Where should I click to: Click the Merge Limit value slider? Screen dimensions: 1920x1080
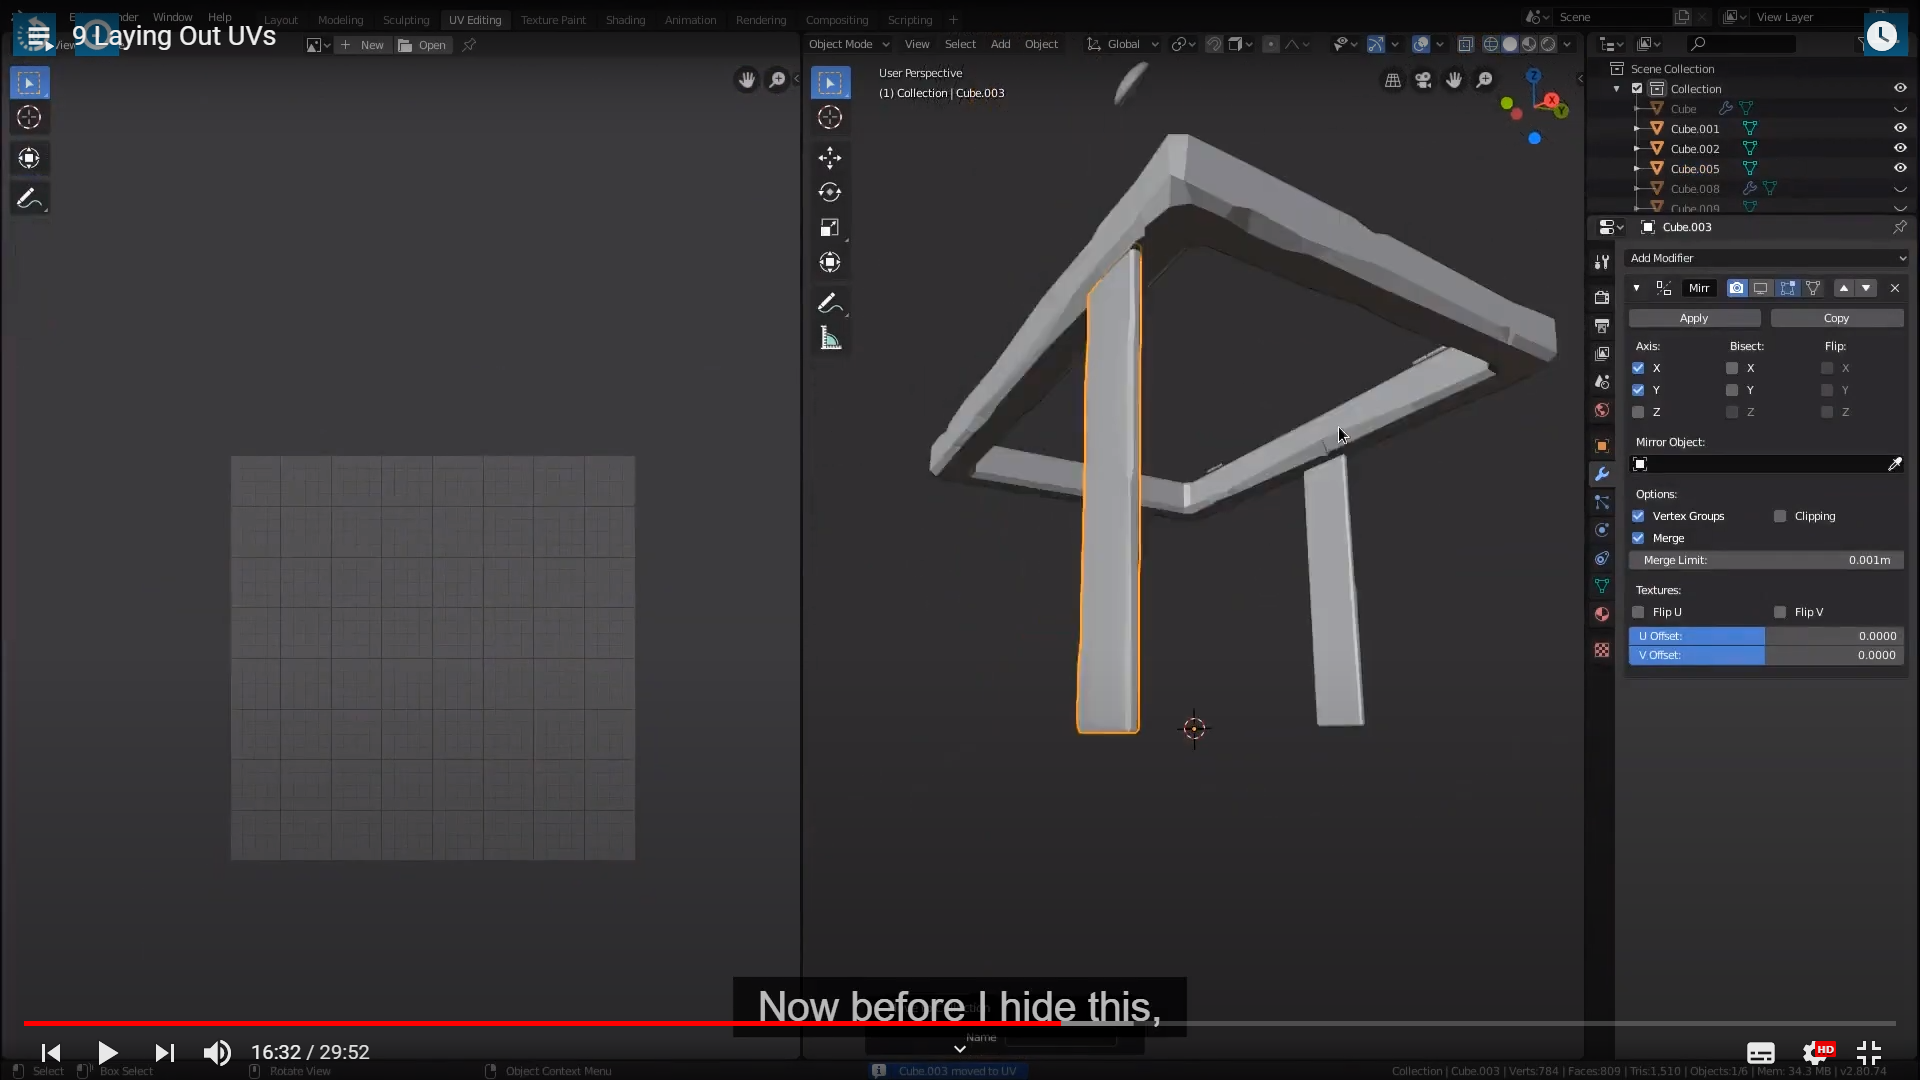pos(1766,560)
